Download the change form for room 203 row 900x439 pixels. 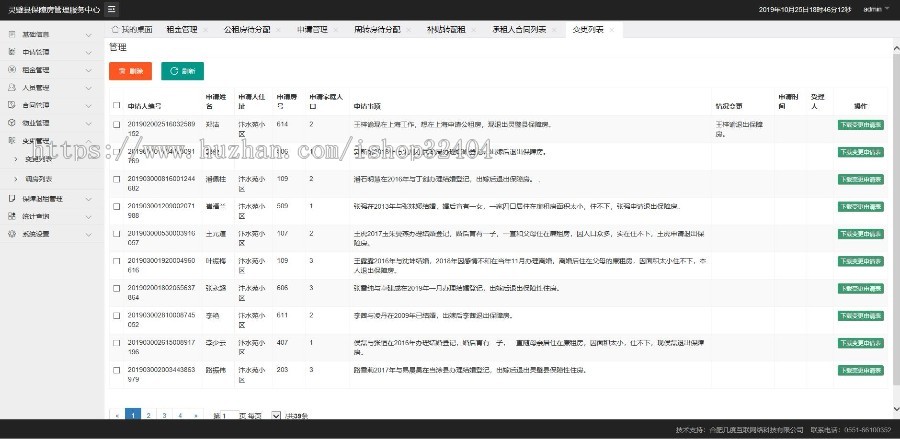click(x=860, y=370)
